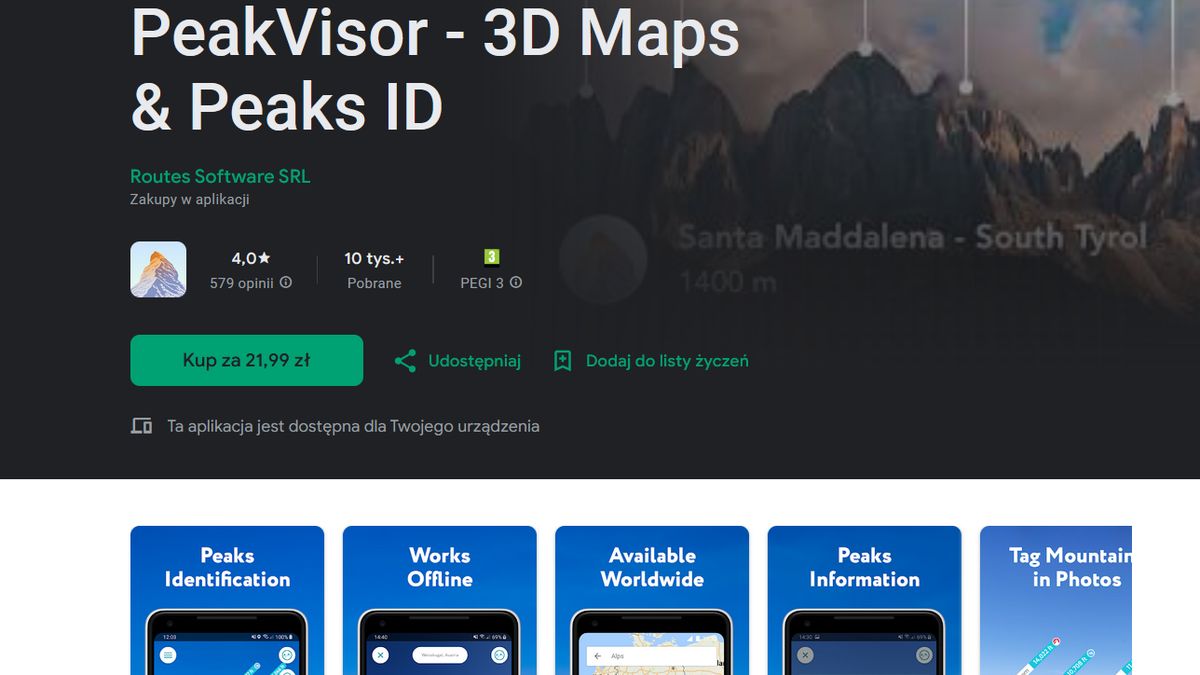1200x675 pixels.
Task: Open the PEGI 3 info icon
Action: tap(516, 283)
